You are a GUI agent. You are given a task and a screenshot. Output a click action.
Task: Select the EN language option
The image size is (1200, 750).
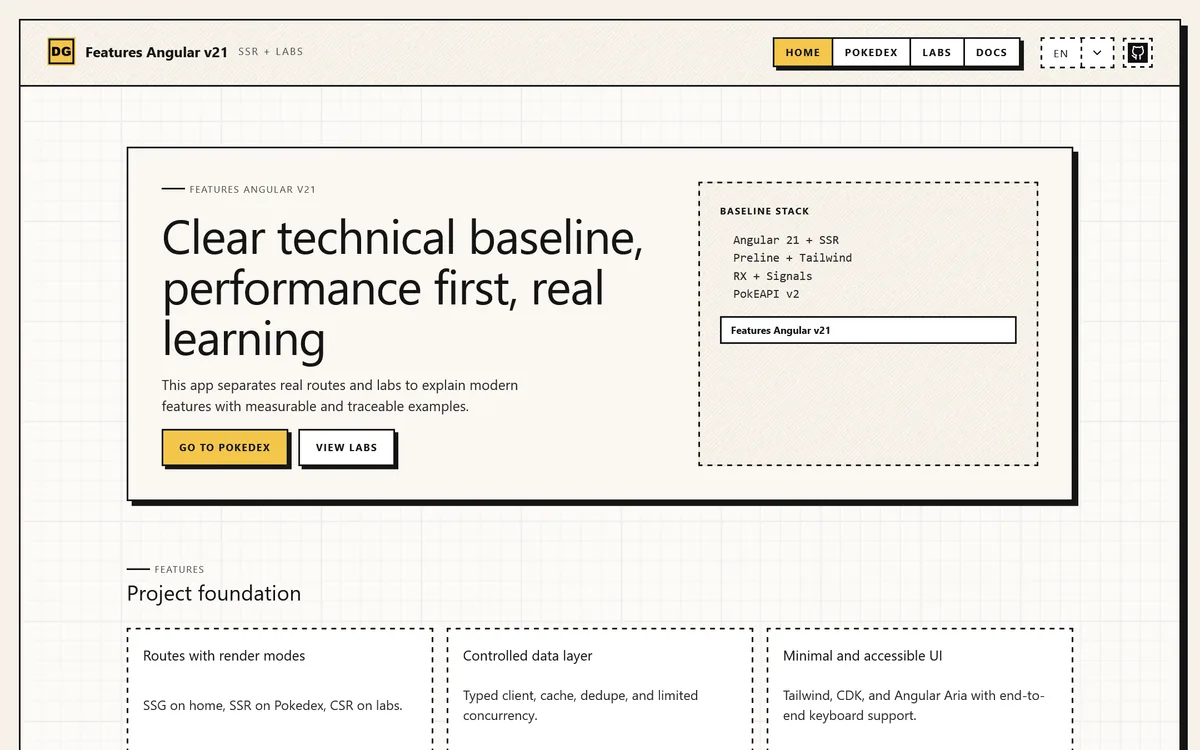click(x=1061, y=53)
